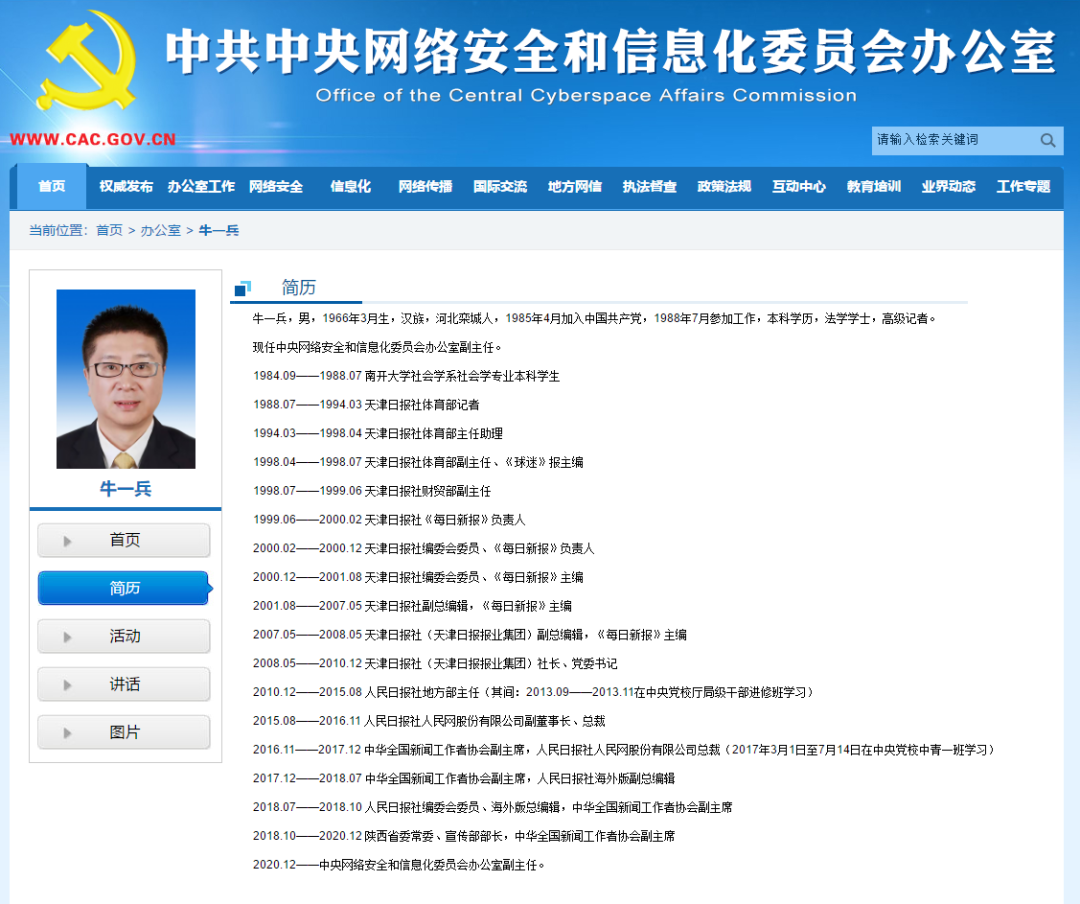Click the 2010.12 人民日报社地方部主任 line
Viewport: 1080px width, 904px height.
coord(534,692)
